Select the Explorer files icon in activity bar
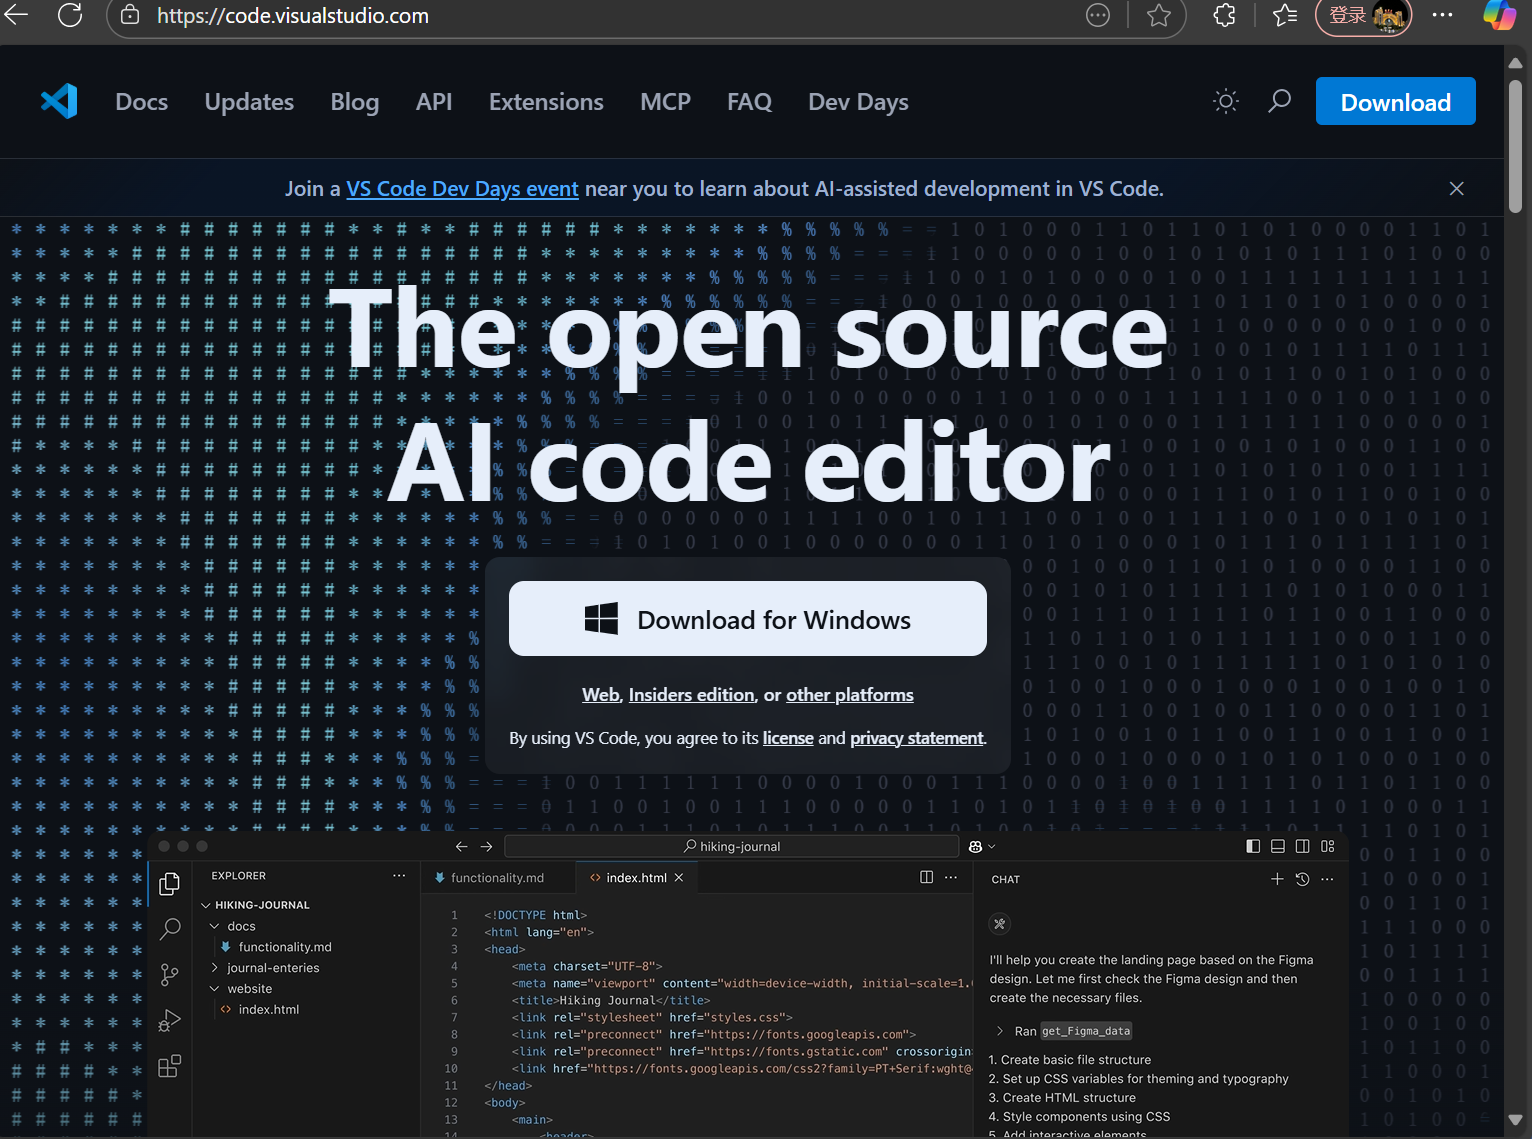 (x=170, y=884)
